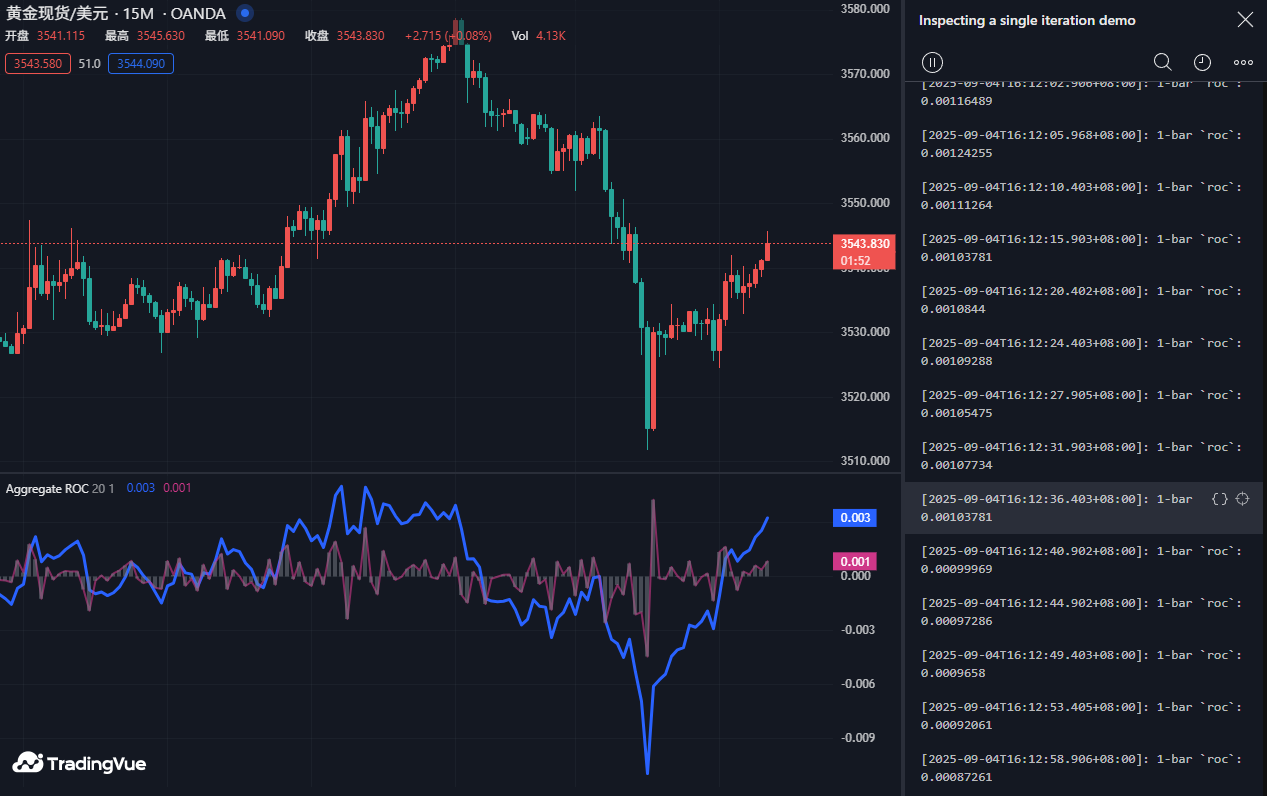This screenshot has width=1267, height=796.
Task: Open search in the logs panel
Action: coord(1162,62)
